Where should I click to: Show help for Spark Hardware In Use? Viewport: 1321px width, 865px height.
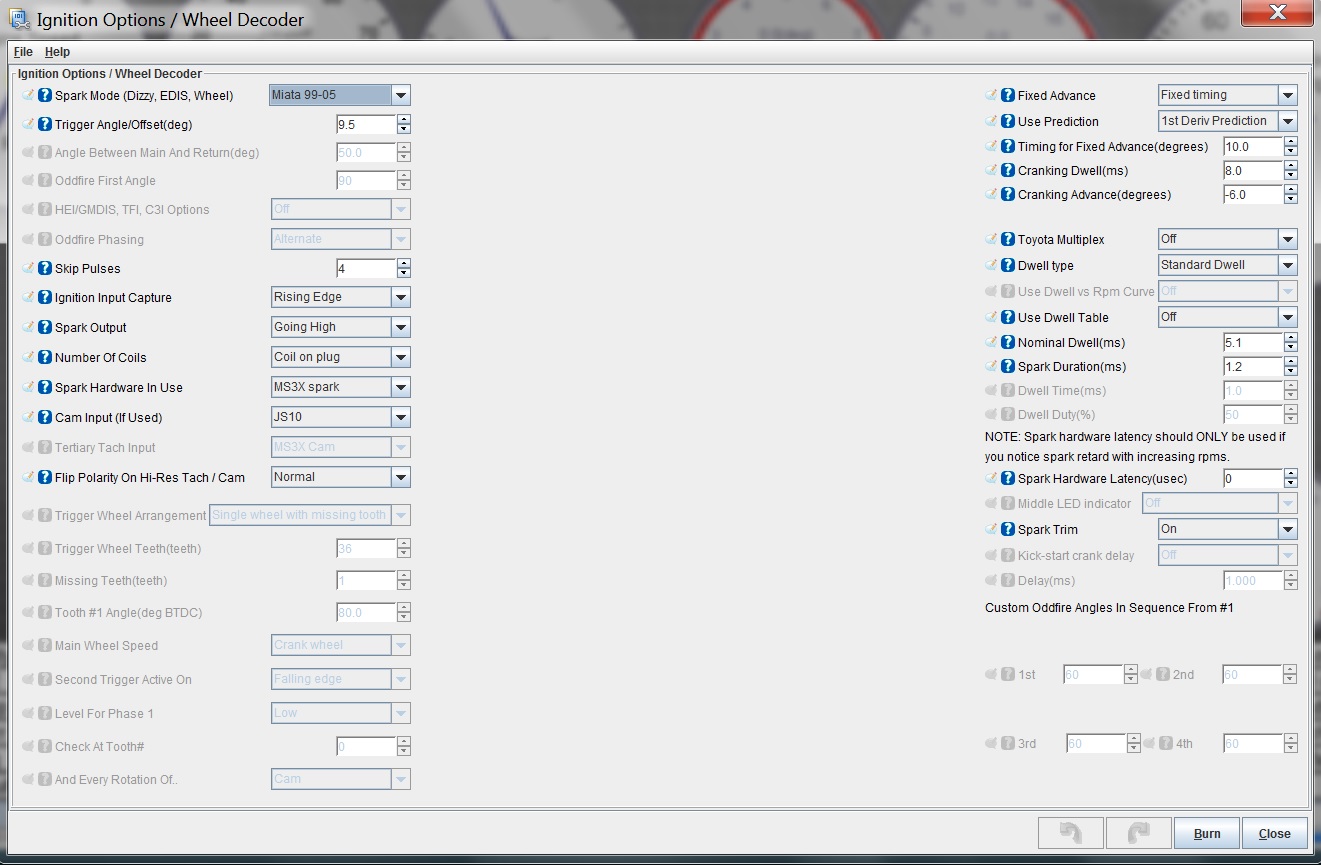(x=45, y=388)
